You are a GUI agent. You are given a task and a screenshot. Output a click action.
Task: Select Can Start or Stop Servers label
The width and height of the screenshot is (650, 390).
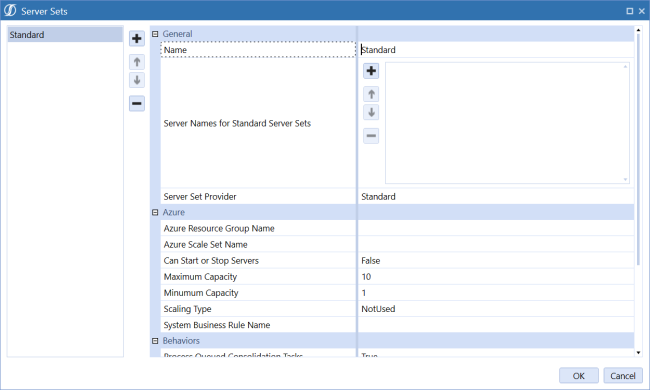click(211, 261)
